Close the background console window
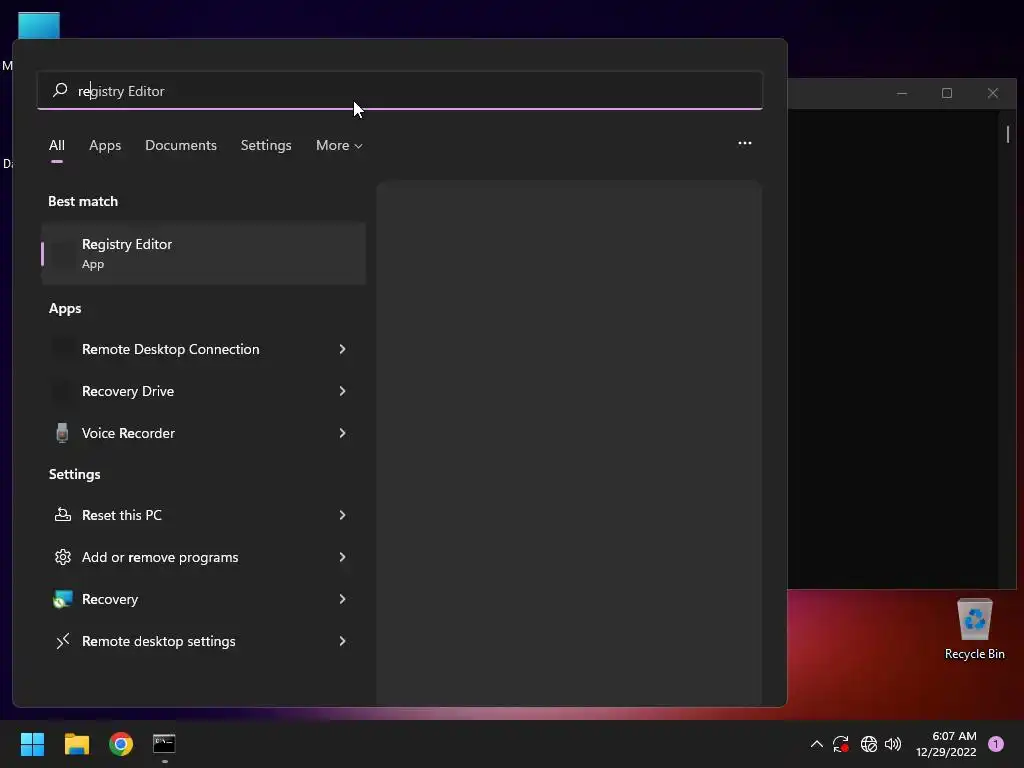This screenshot has height=768, width=1024. pos(993,93)
